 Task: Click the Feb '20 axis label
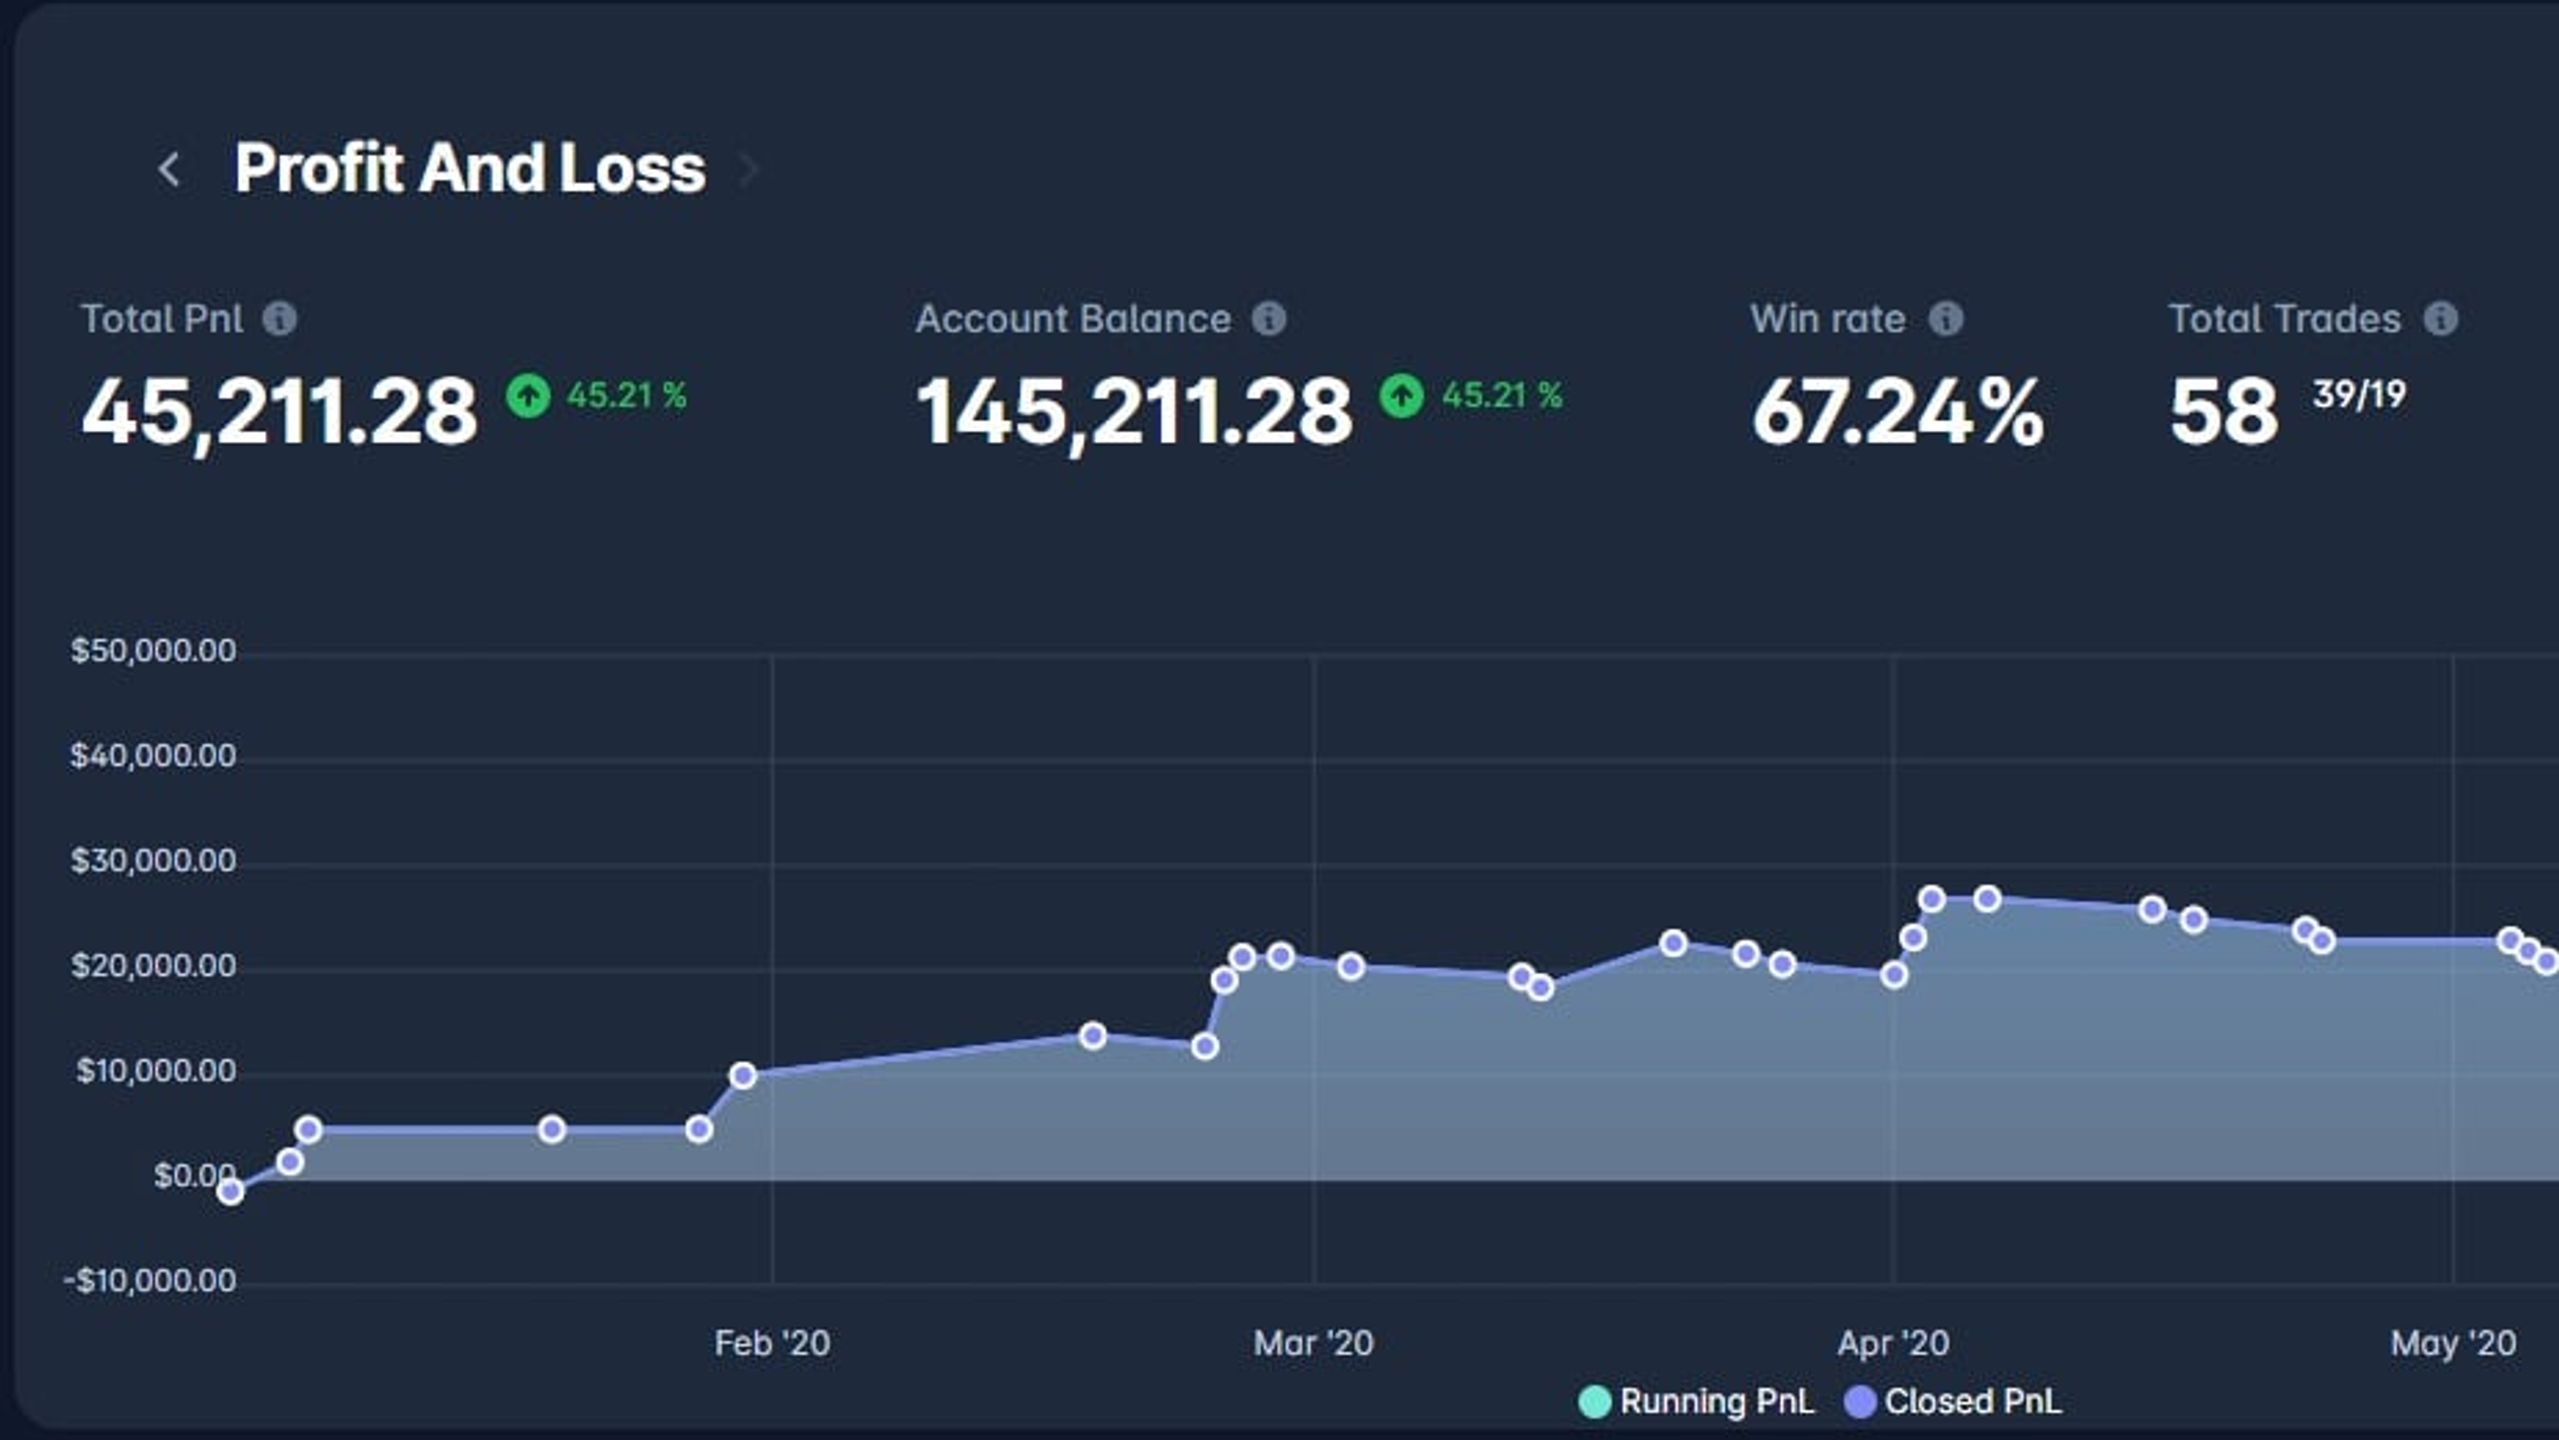772,1343
